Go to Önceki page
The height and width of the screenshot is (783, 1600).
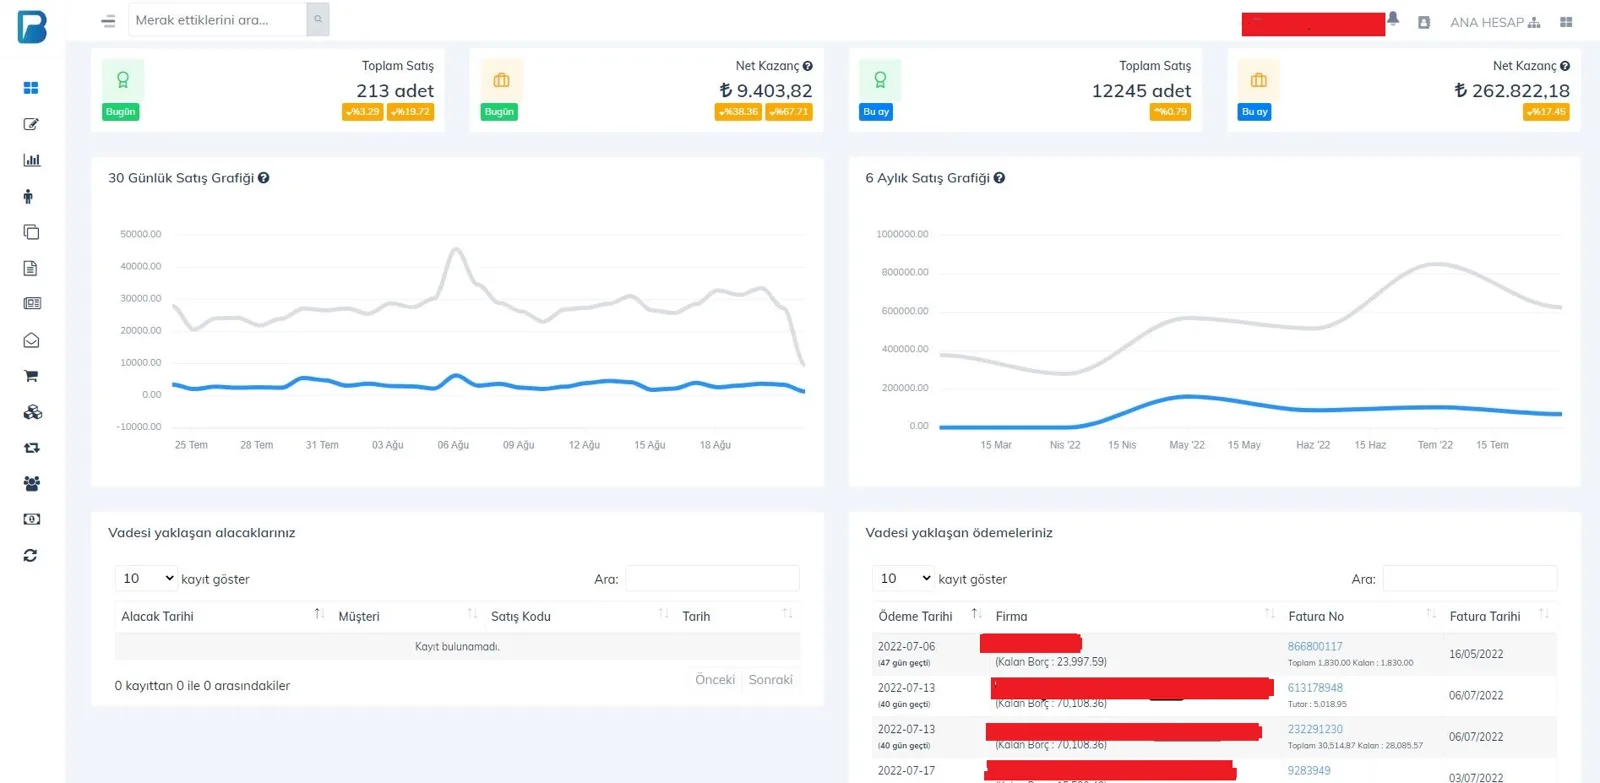click(x=715, y=680)
